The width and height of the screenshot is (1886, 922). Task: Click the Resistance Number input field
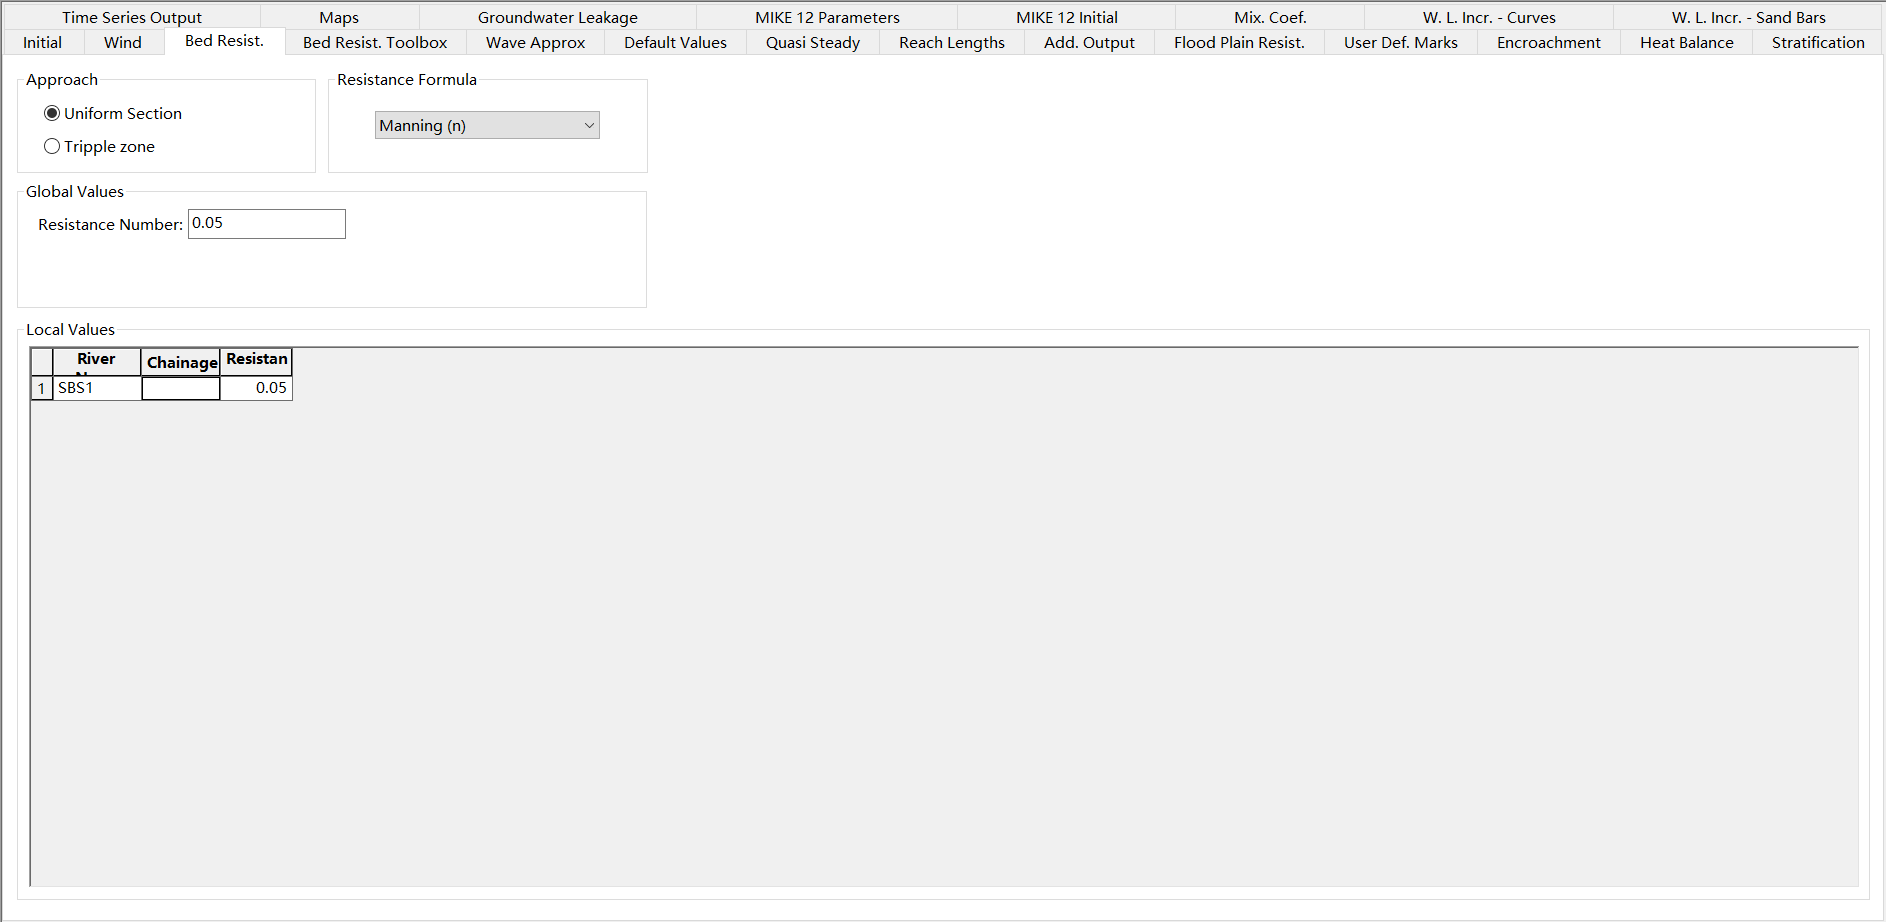(266, 224)
